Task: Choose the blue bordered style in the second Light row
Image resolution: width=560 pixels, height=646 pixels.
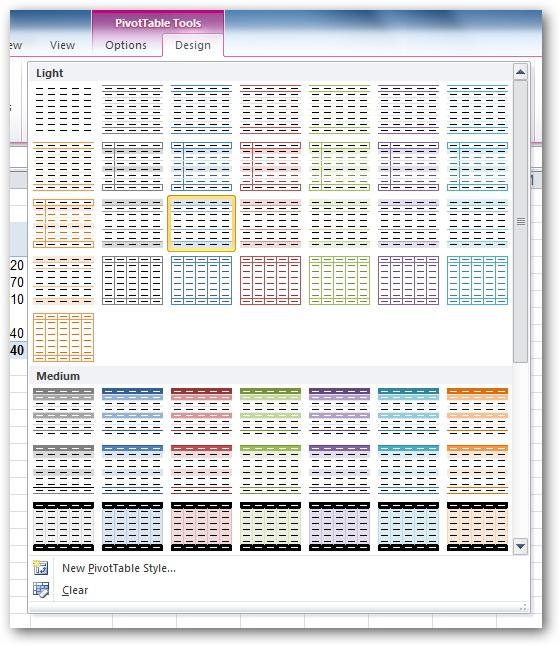Action: coord(202,166)
